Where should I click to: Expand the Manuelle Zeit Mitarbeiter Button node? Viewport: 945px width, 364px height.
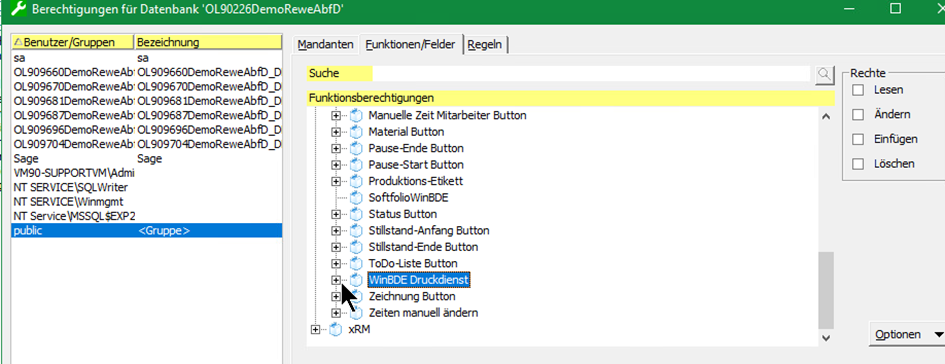pos(336,115)
